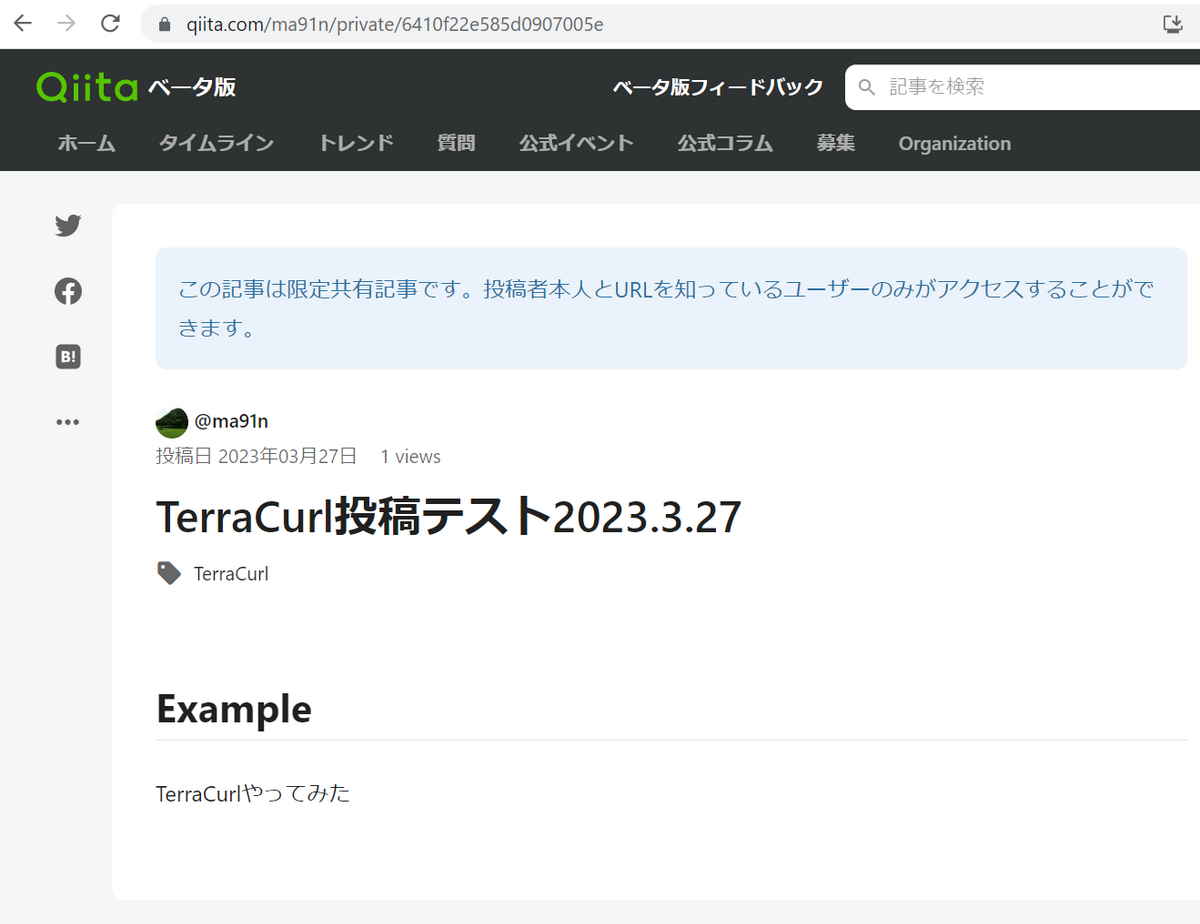The height and width of the screenshot is (924, 1200).
Task: Bookmark with Hatena B! icon
Action: (68, 357)
